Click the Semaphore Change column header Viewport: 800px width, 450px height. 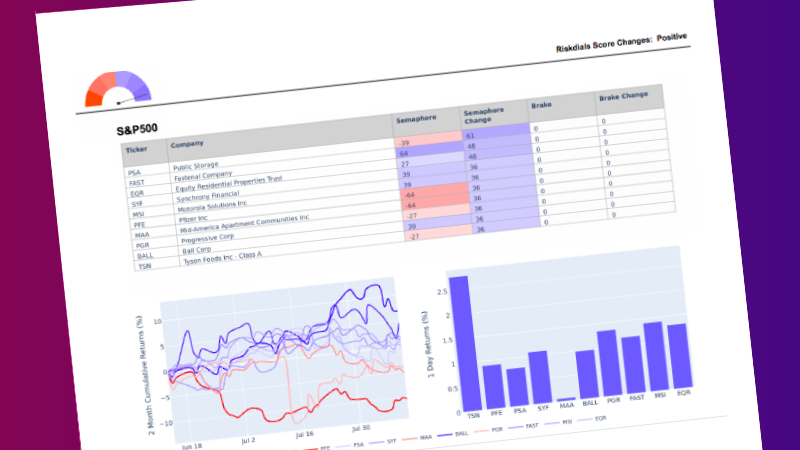tap(483, 115)
